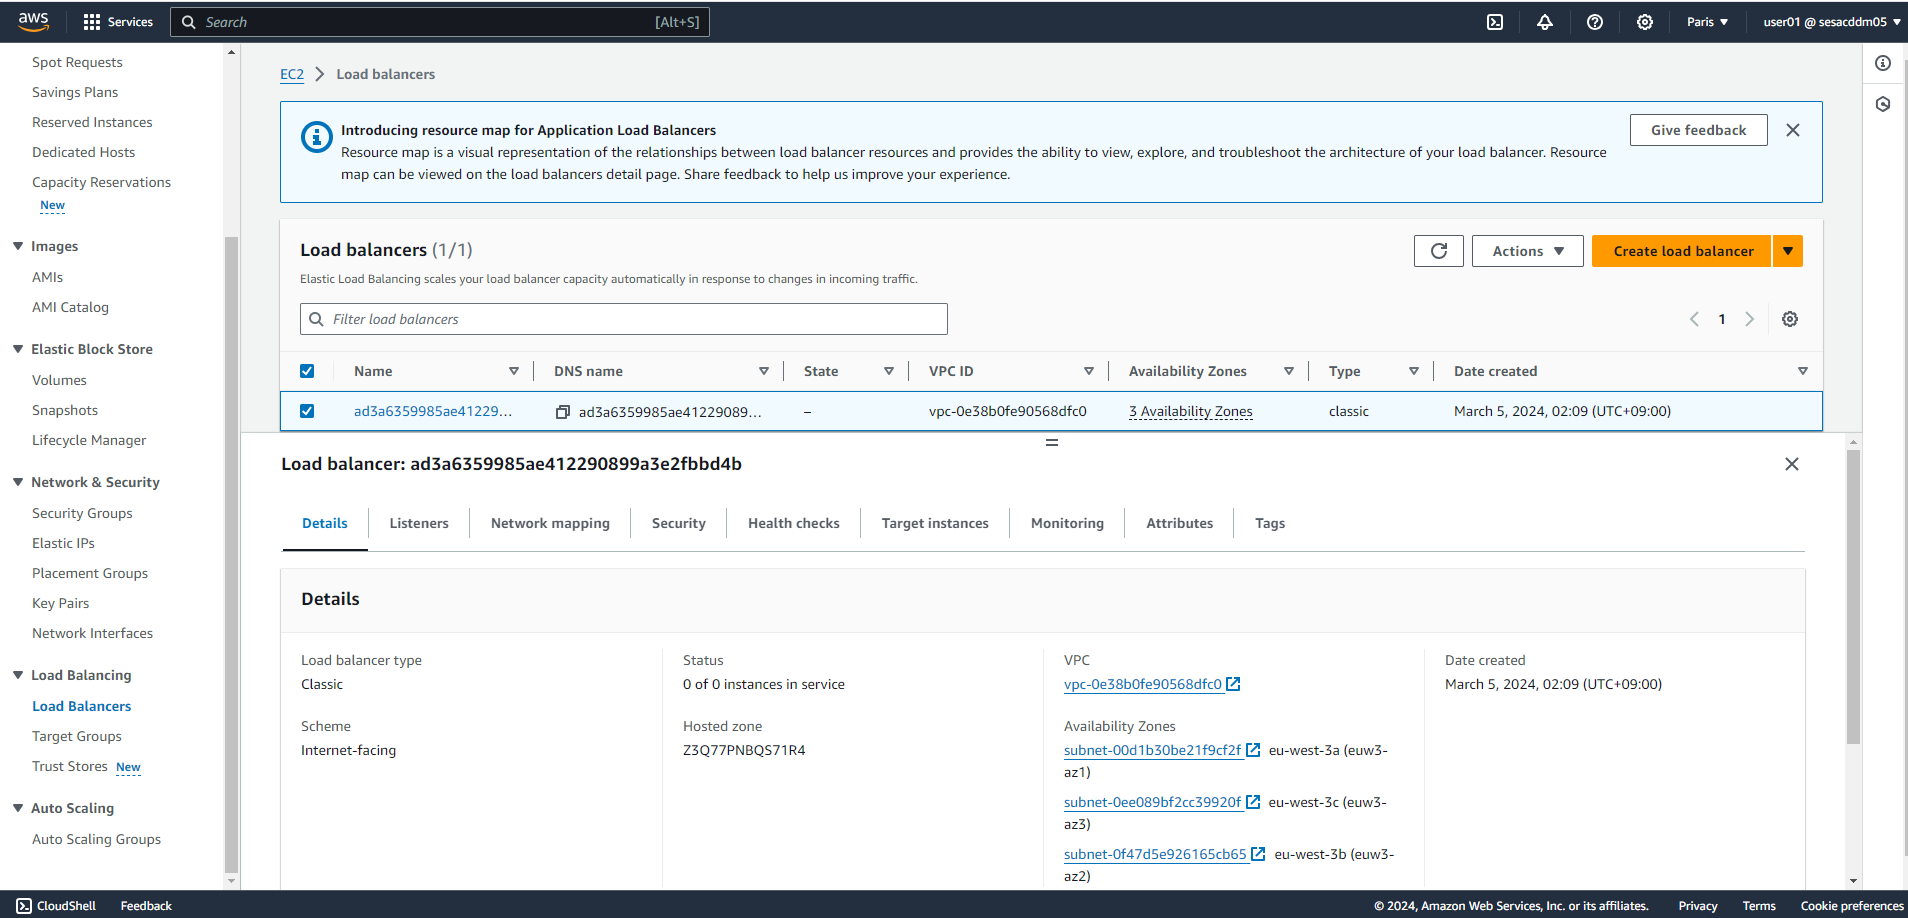Collapse the Network & Security section
This screenshot has height=918, width=1908.
coord(18,482)
